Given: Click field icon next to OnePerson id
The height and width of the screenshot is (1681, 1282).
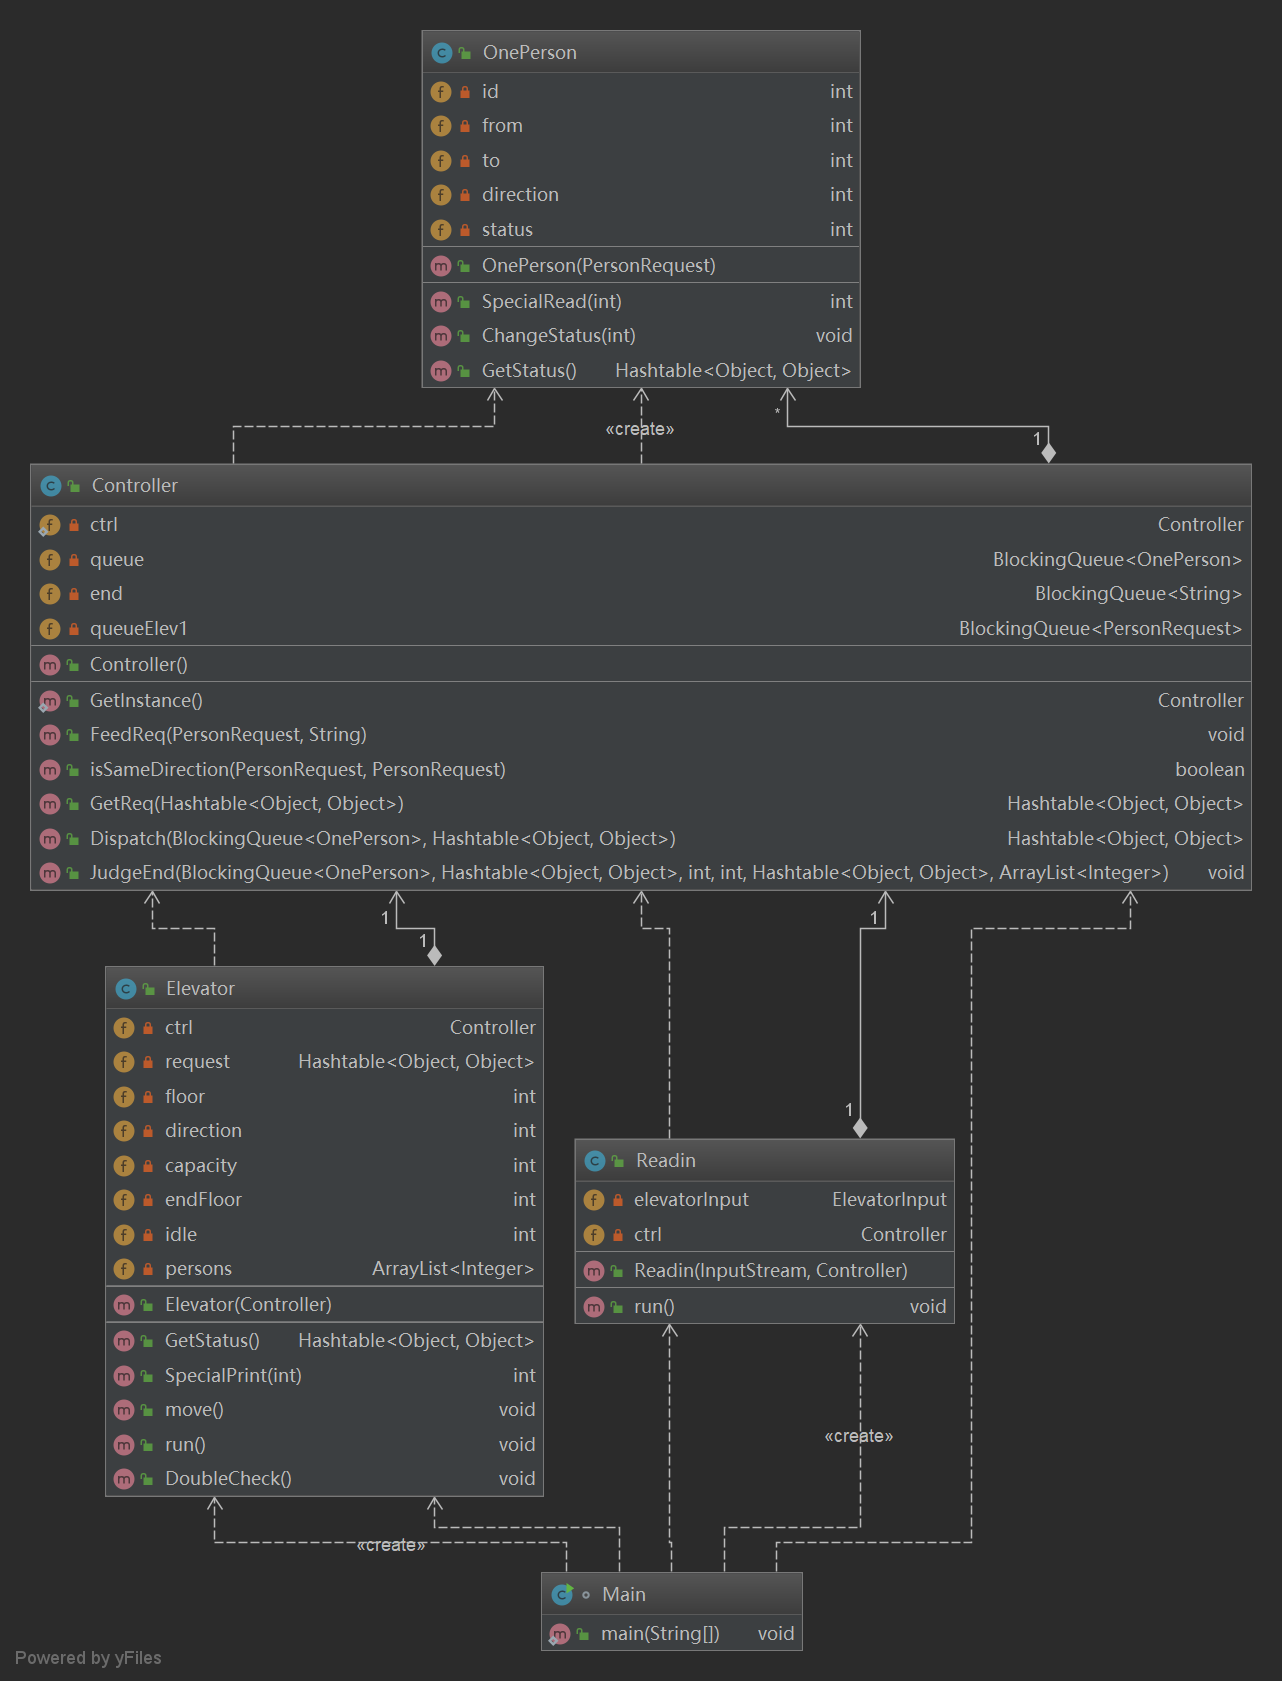Looking at the screenshot, I should (x=441, y=91).
